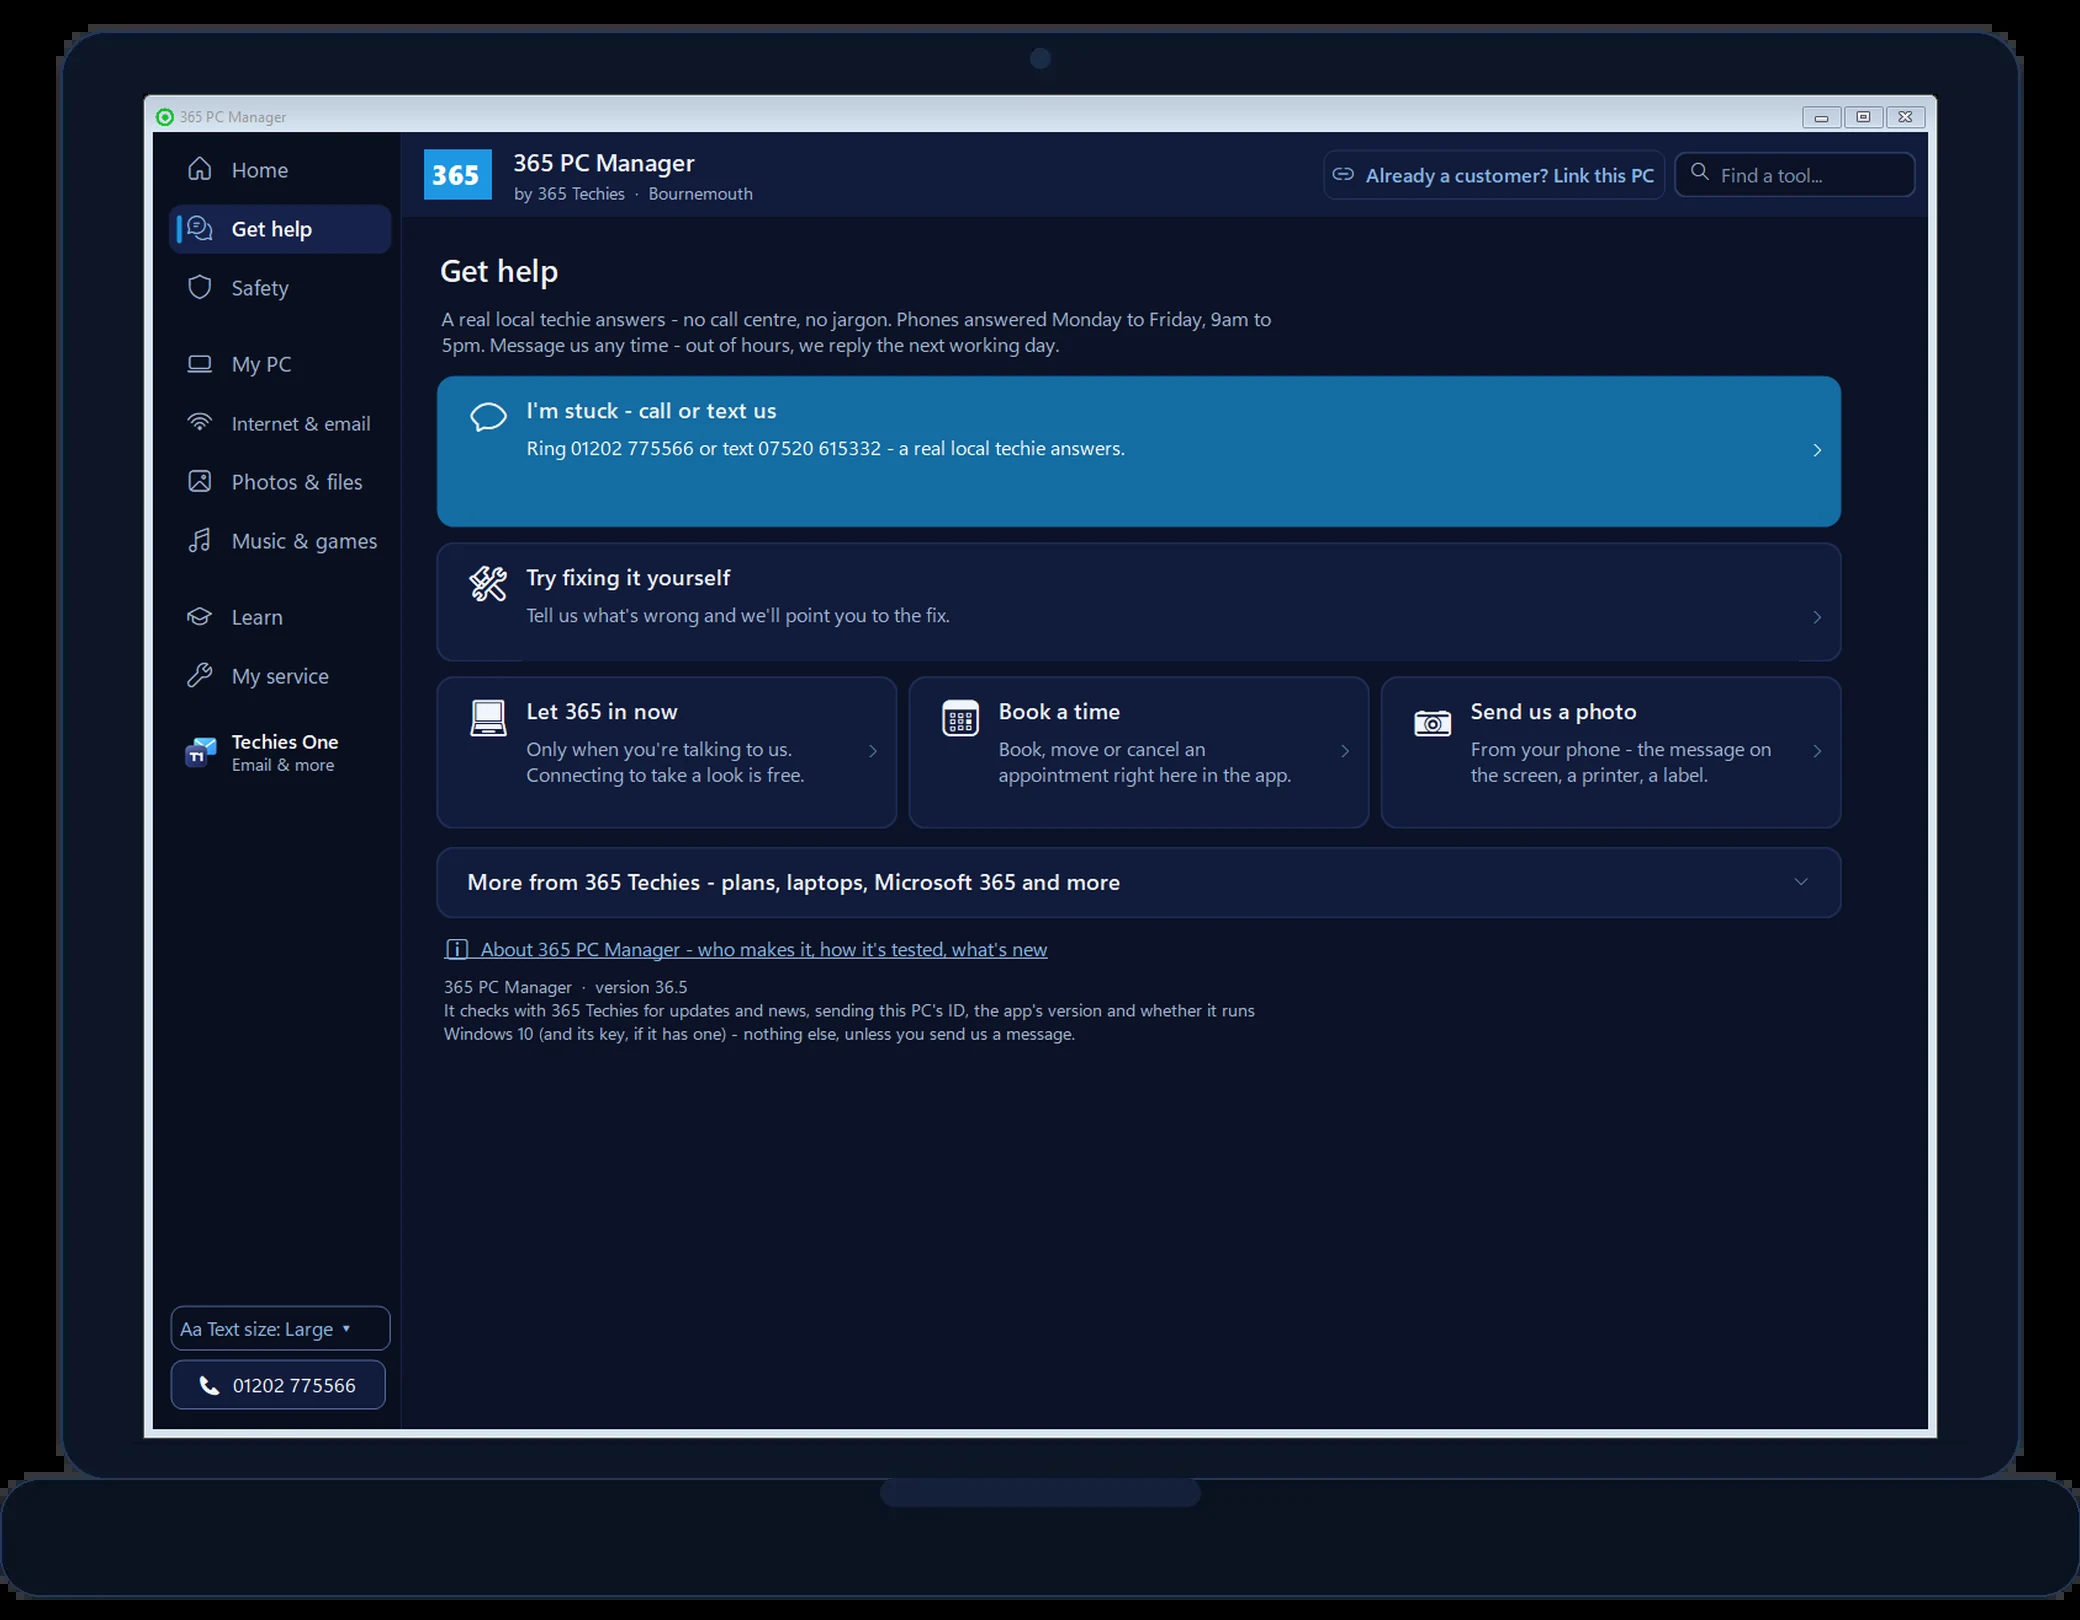Open the Text size: Large dropdown
2080x1620 pixels.
[x=280, y=1329]
